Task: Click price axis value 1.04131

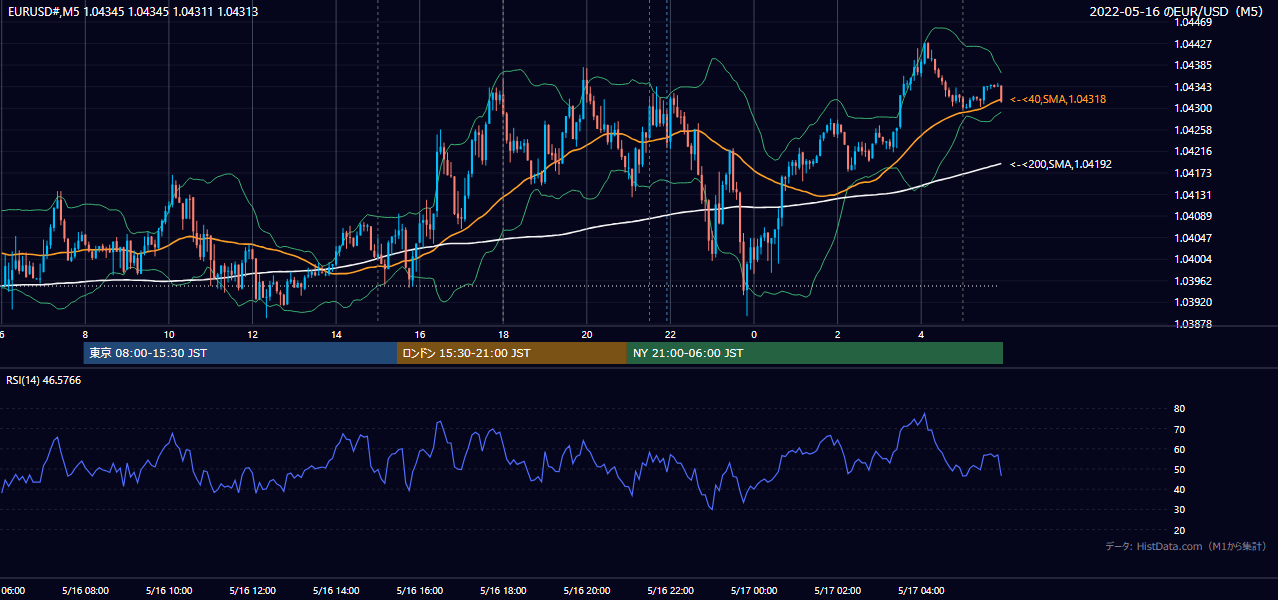Action: 1193,195
